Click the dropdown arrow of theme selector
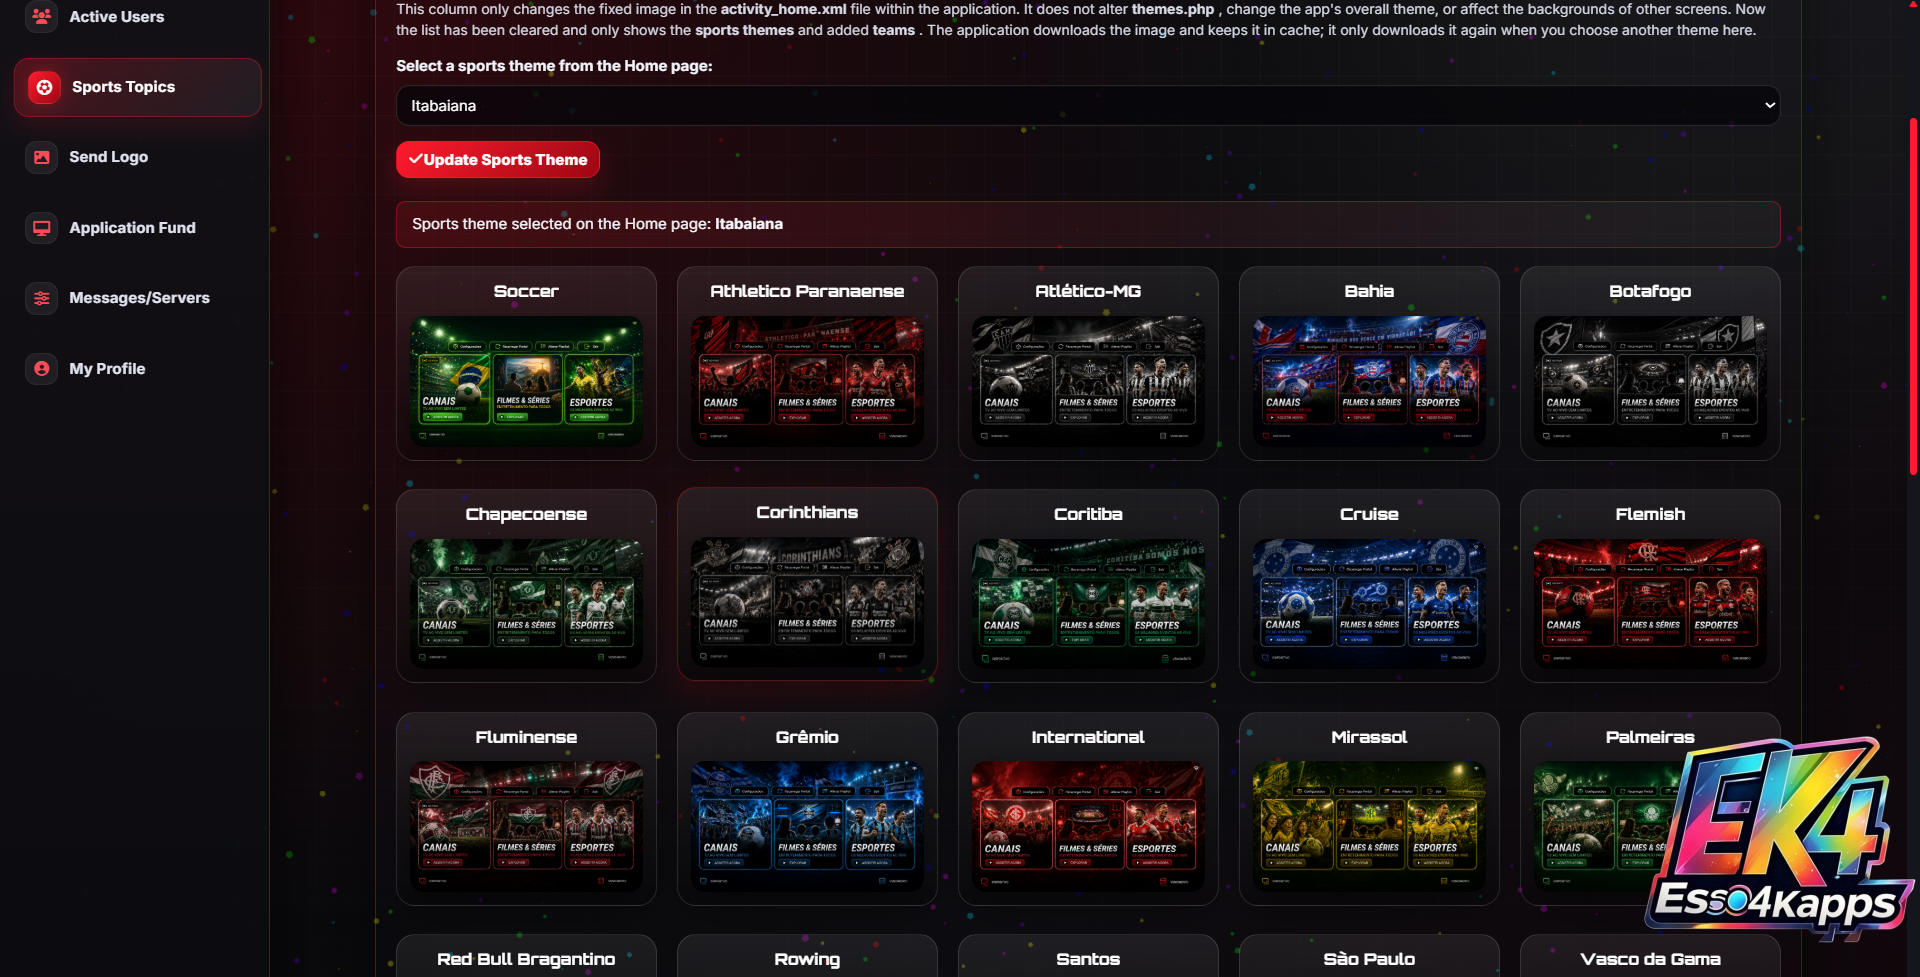The image size is (1920, 977). 1769,105
